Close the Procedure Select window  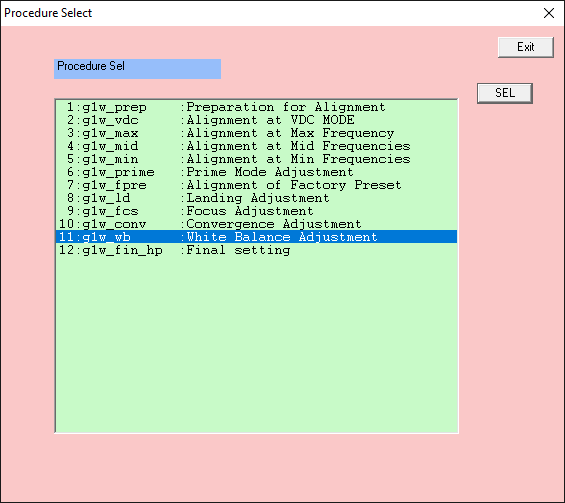(548, 13)
